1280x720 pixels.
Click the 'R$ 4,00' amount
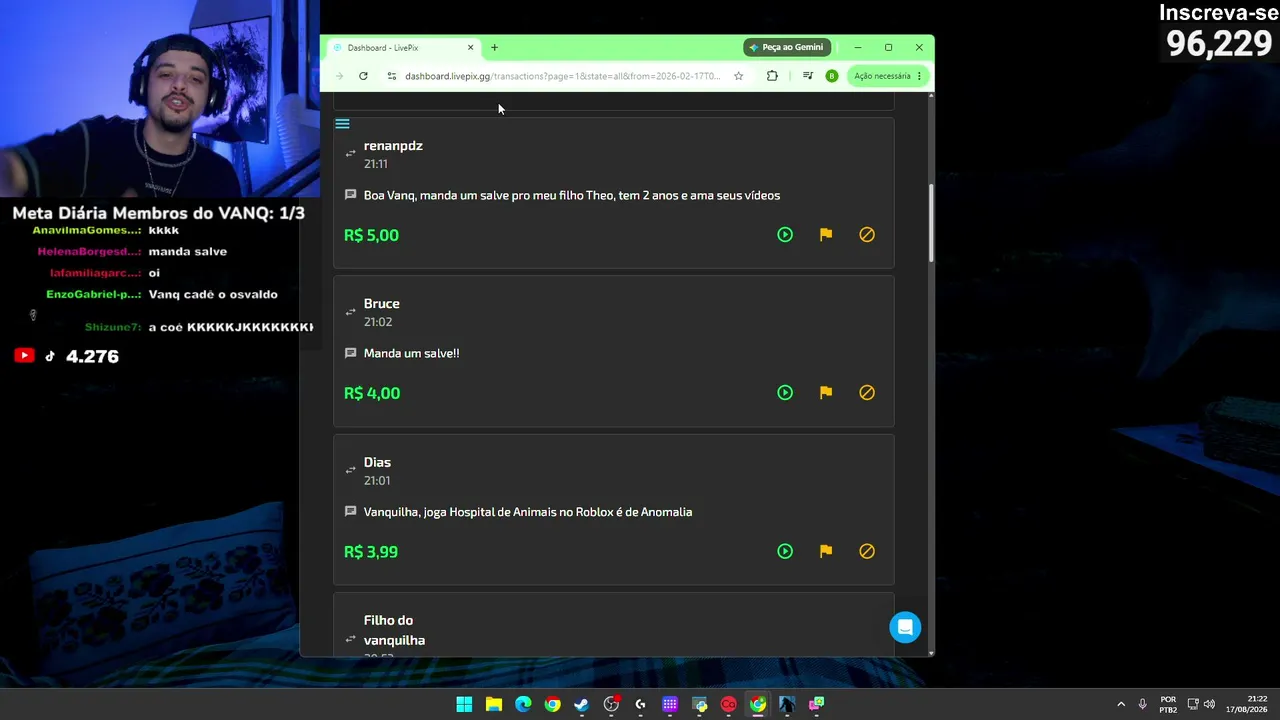(x=372, y=393)
